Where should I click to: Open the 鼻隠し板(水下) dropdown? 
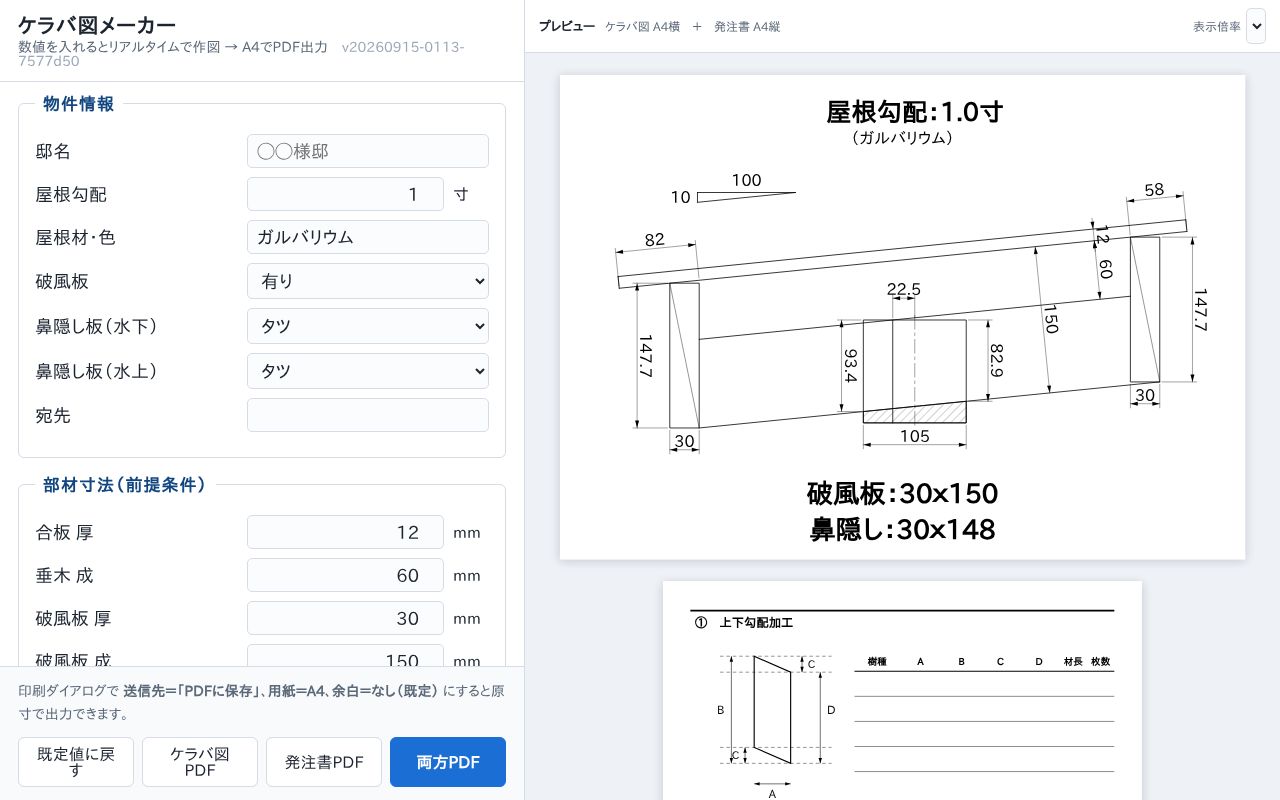(367, 326)
